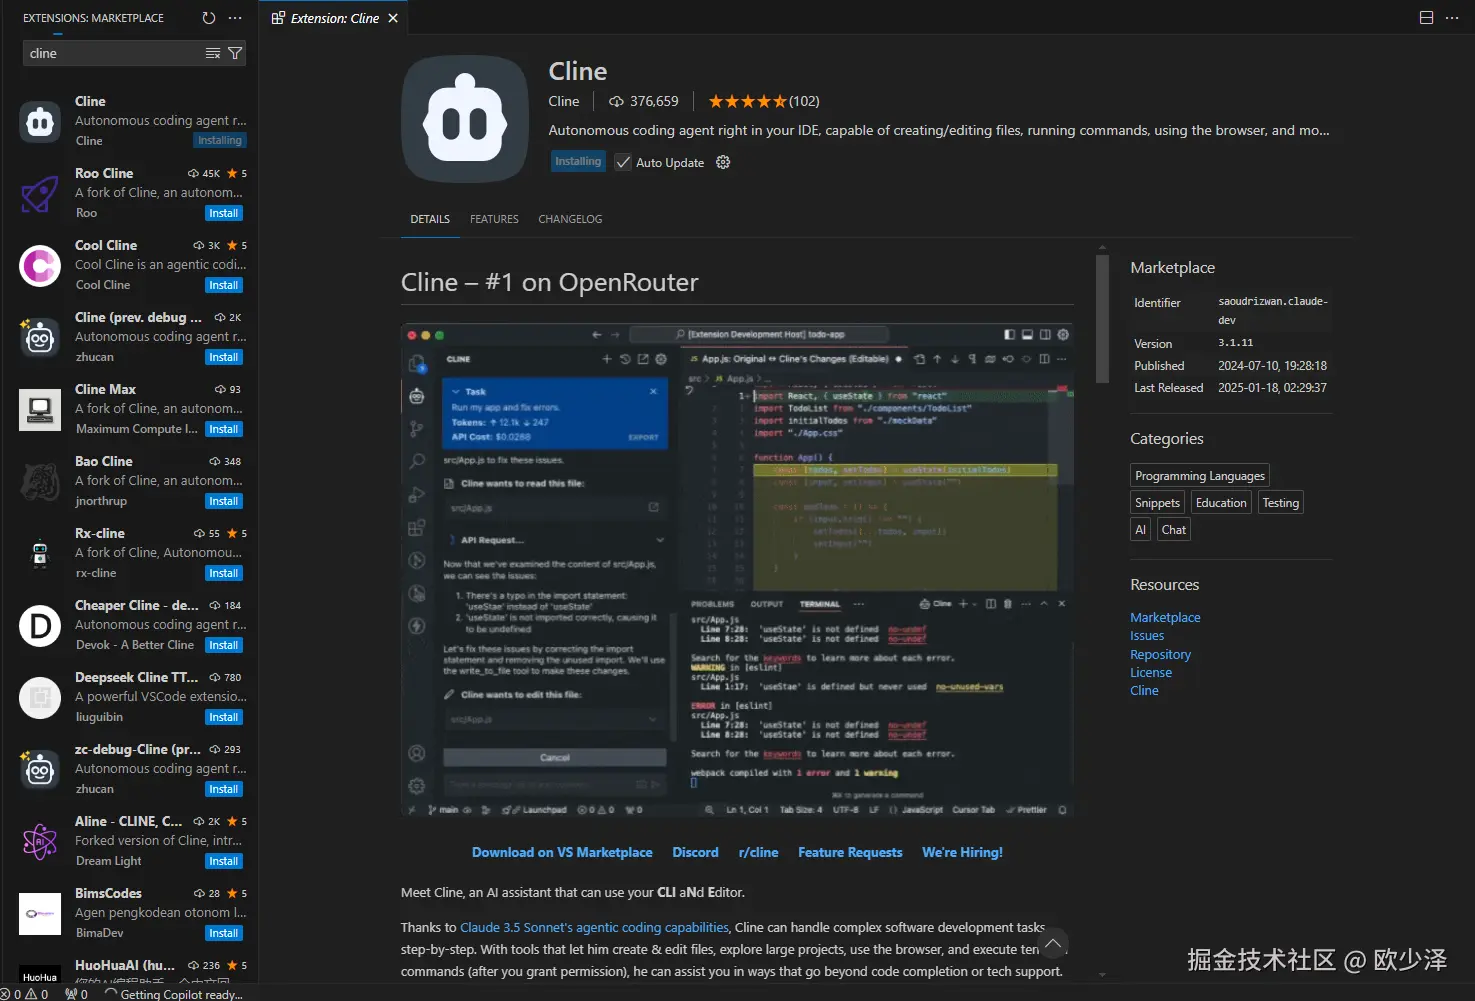The height and width of the screenshot is (1001, 1475).
Task: Install the Roo Cline extension
Action: (x=224, y=213)
